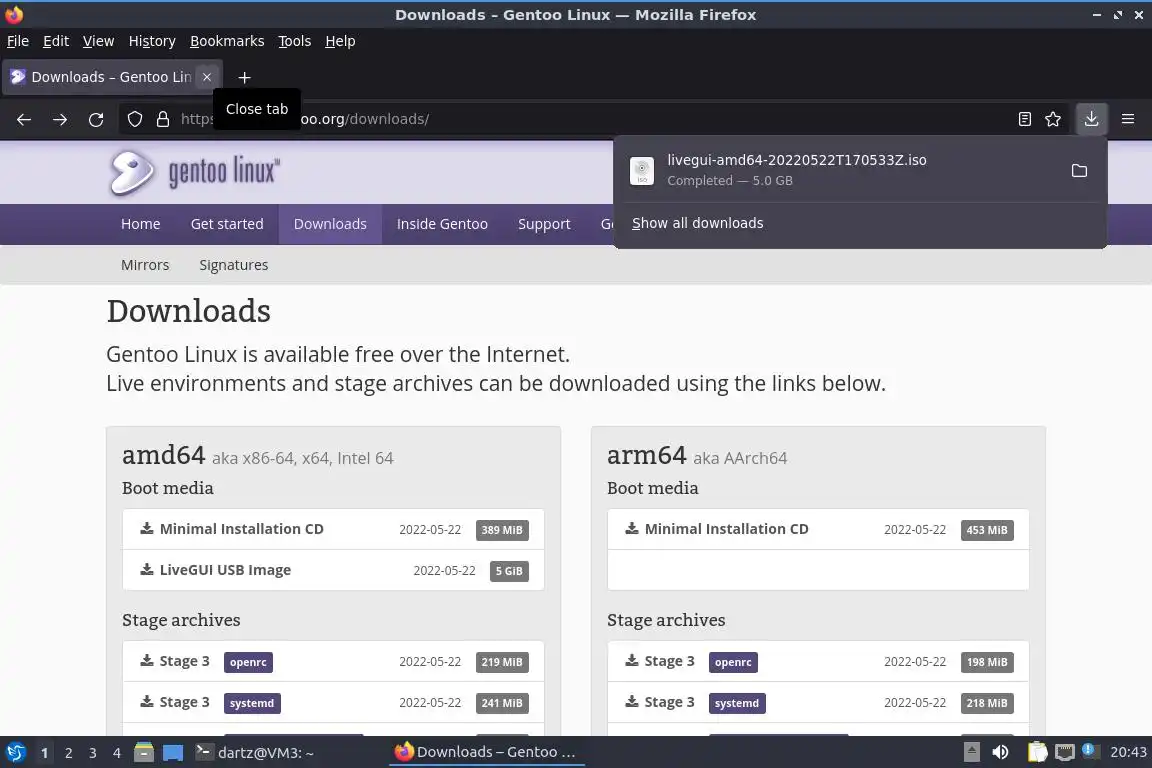Open clipboard manager tray icon

[x=1037, y=753]
